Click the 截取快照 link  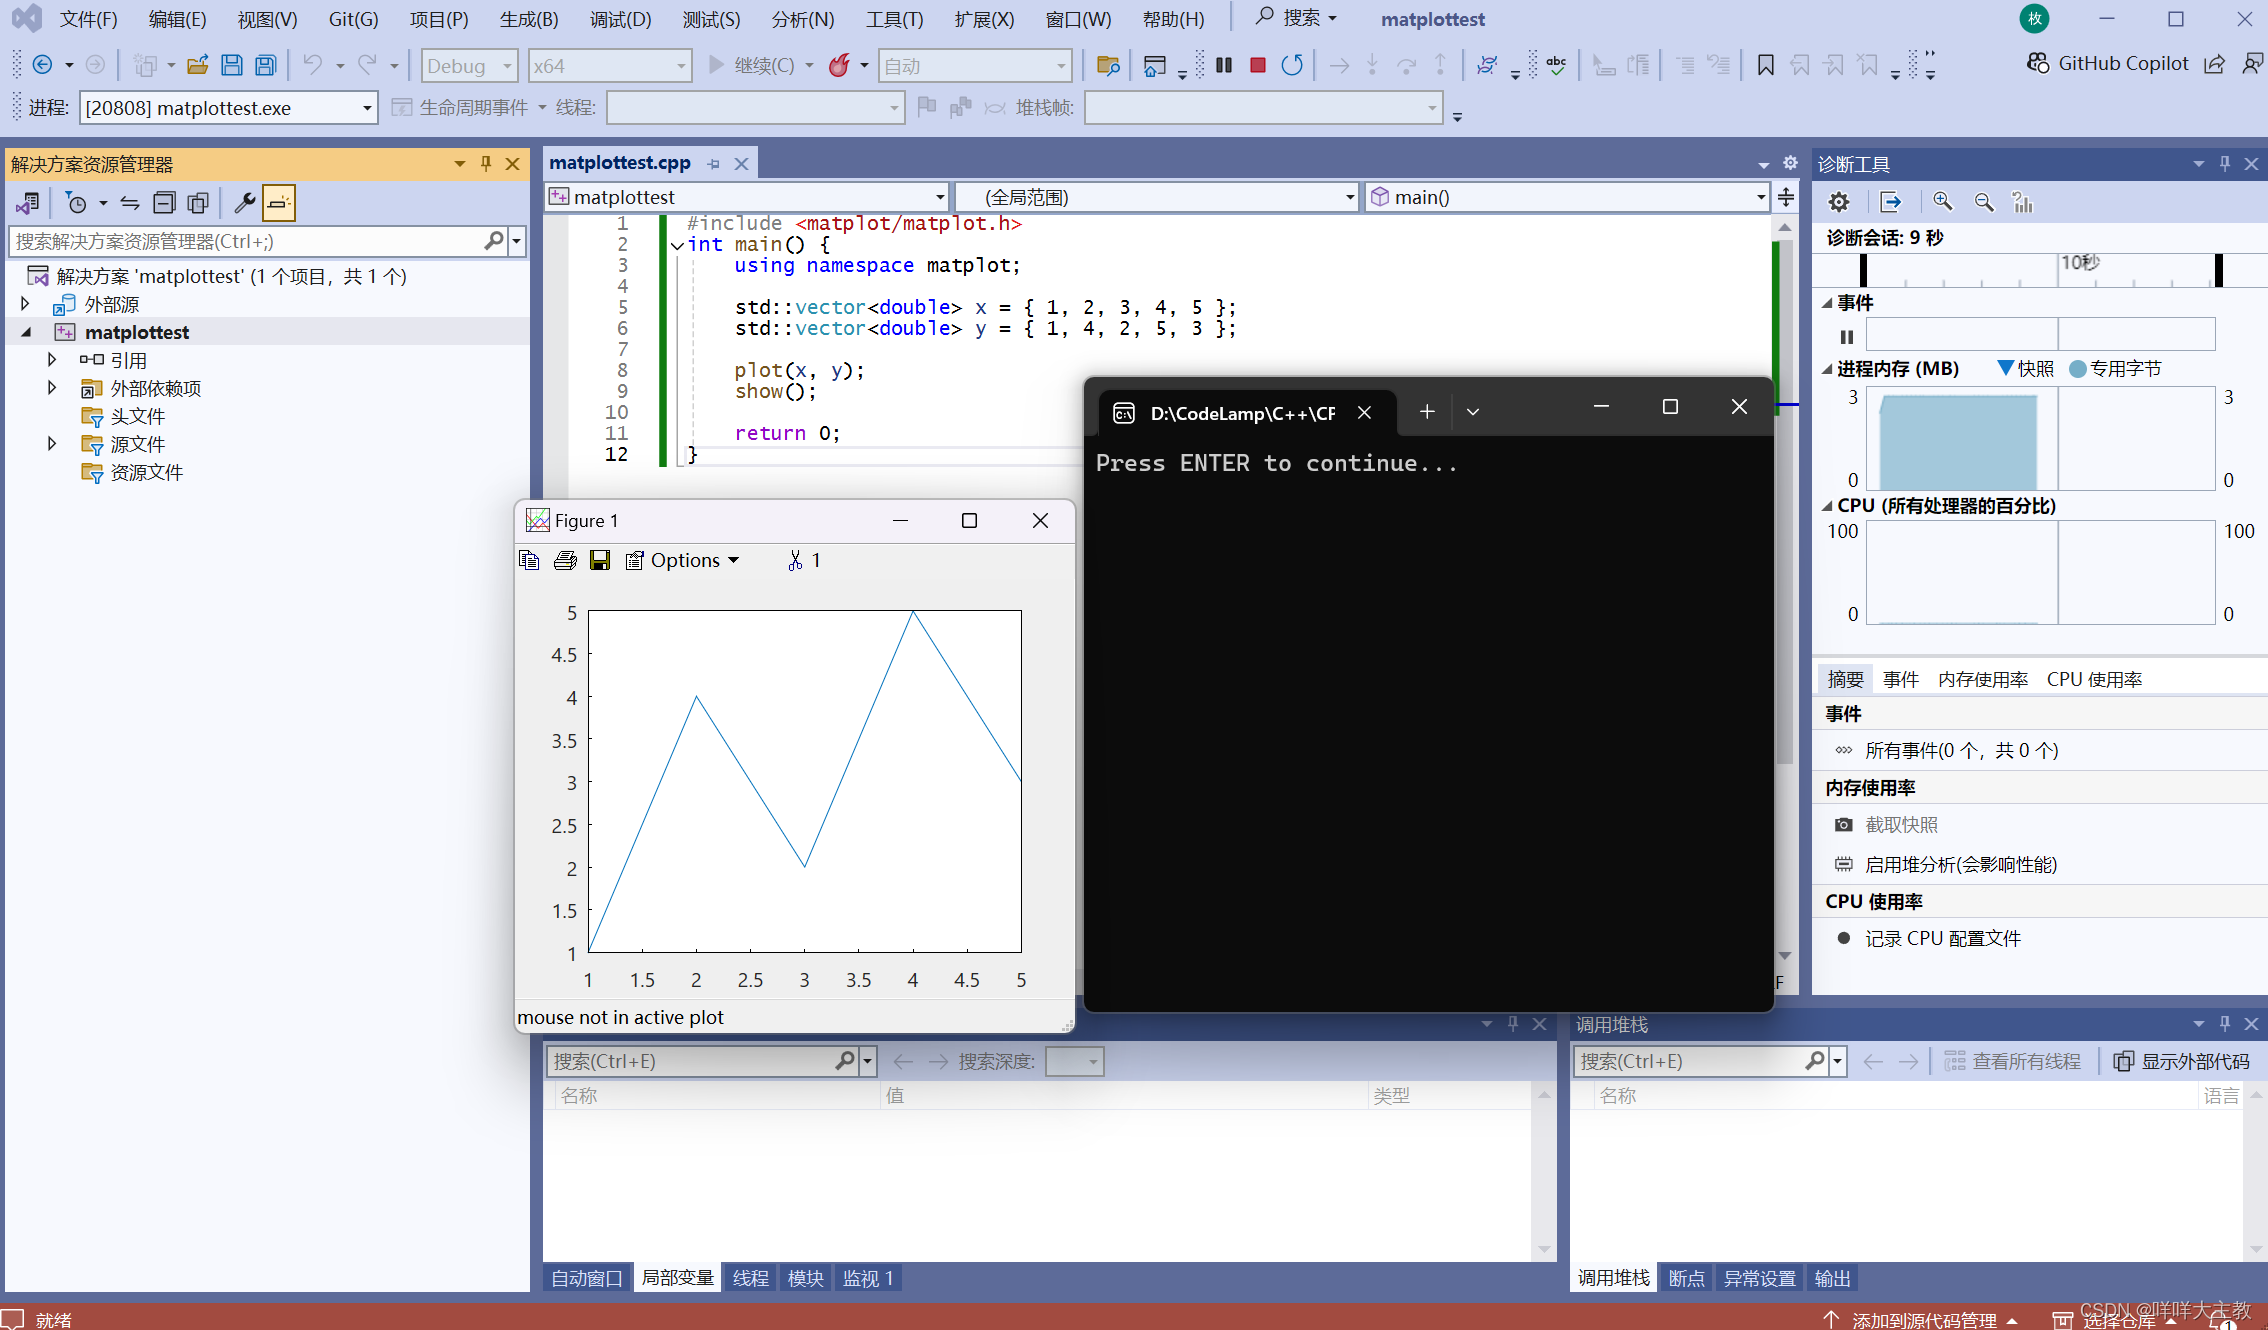coord(1901,824)
